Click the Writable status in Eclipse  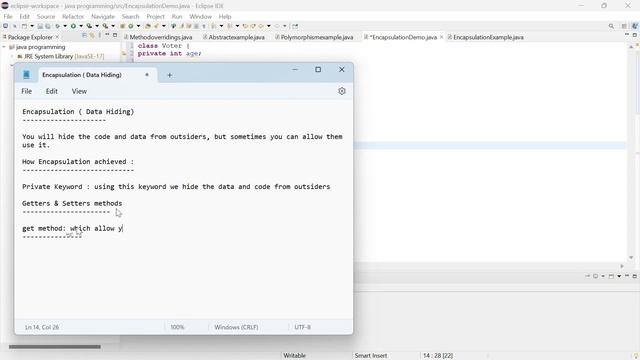294,356
